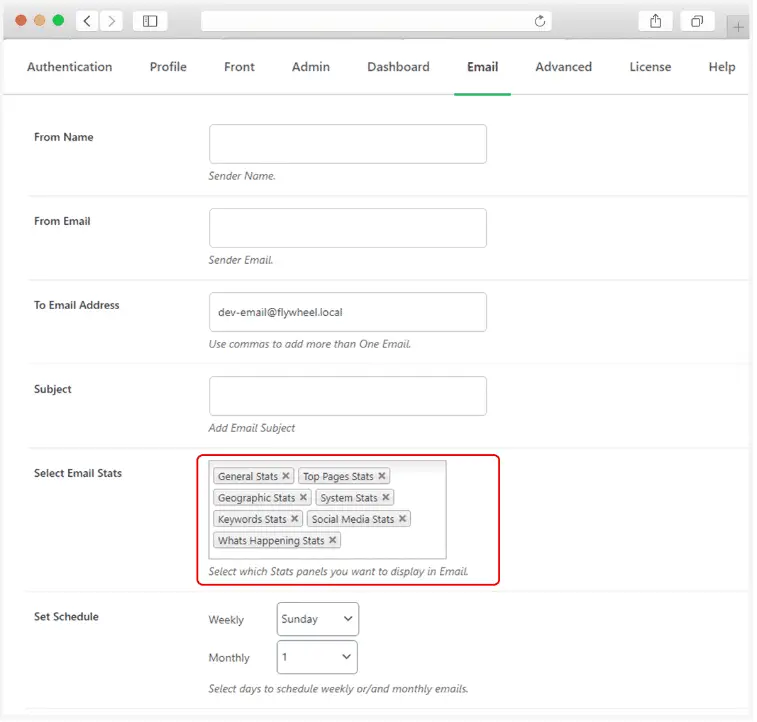Click the Set Schedule label
This screenshot has width=757, height=722.
pyautogui.click(x=66, y=616)
